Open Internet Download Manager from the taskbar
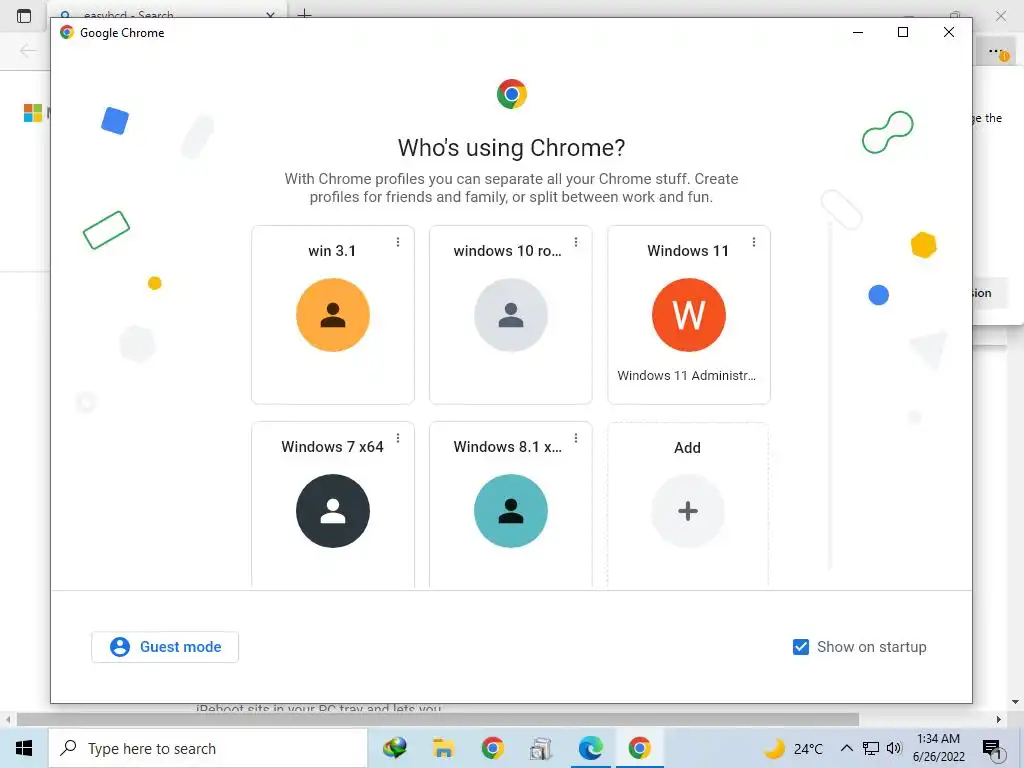The height and width of the screenshot is (768, 1024). click(x=394, y=748)
